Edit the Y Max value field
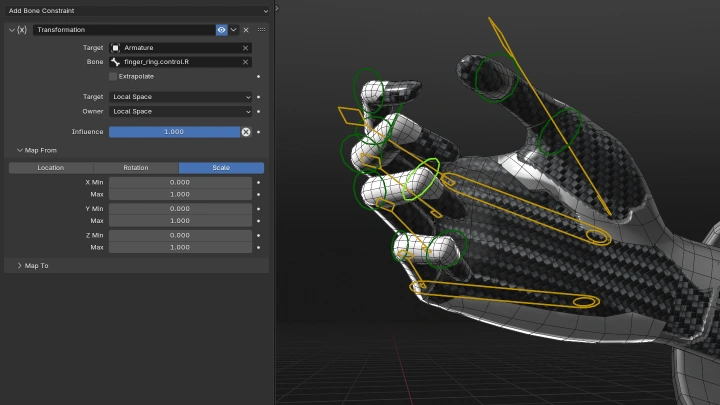Image resolution: width=720 pixels, height=405 pixels. [180, 221]
